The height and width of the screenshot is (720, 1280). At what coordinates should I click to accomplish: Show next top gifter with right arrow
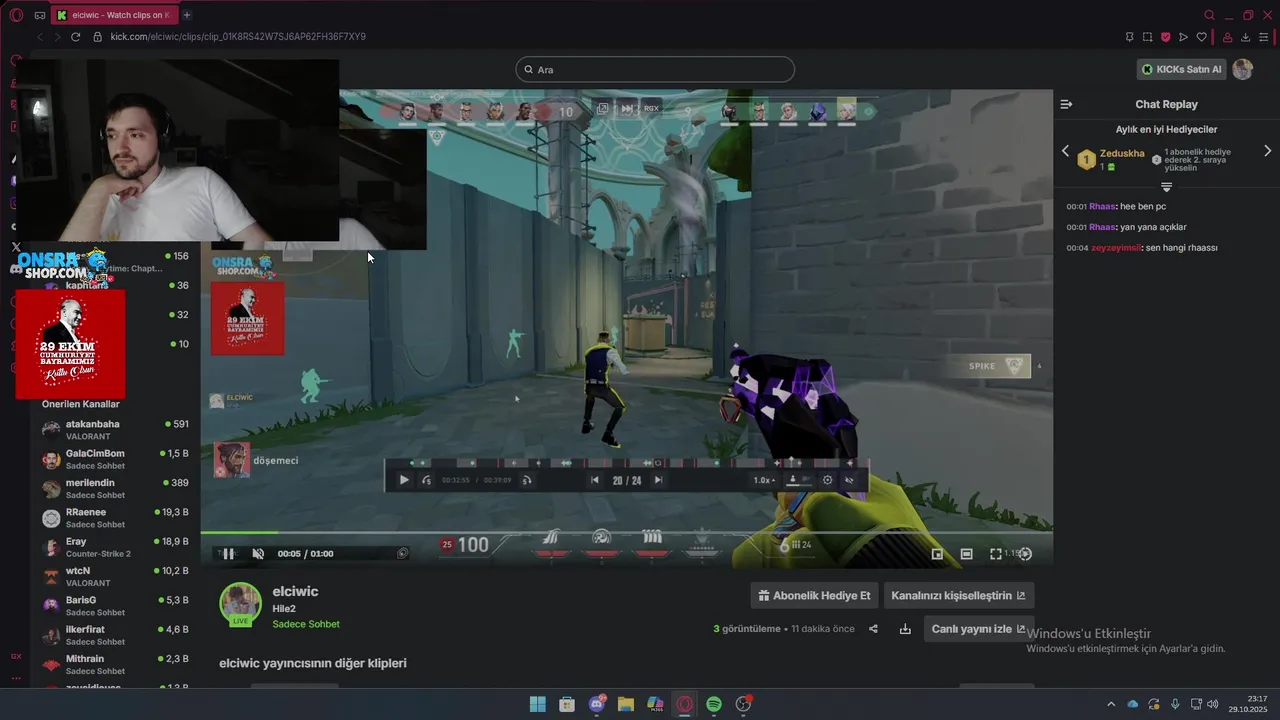point(1268,151)
